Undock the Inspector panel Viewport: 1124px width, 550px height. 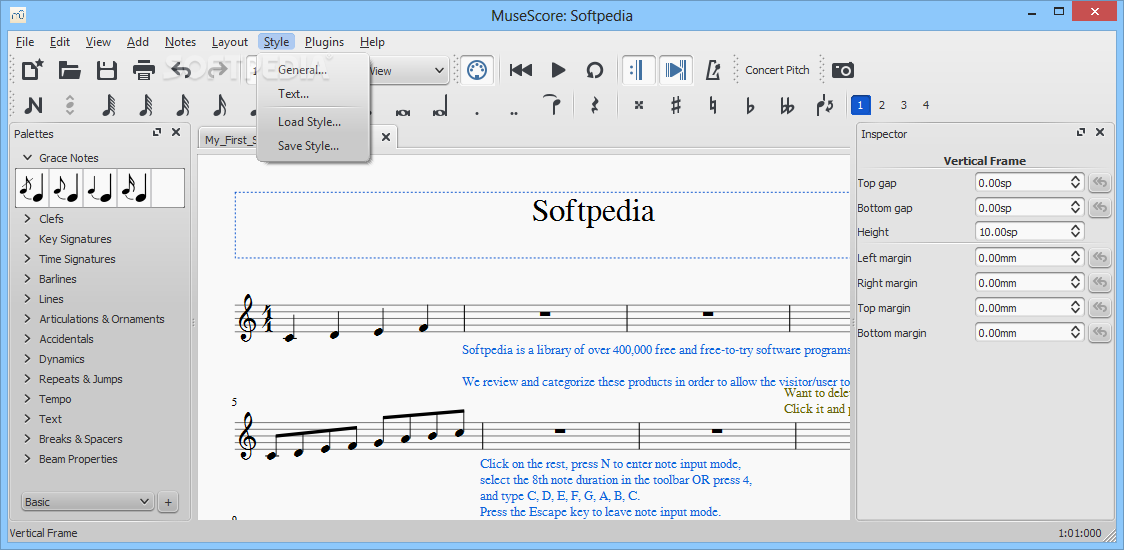point(1081,133)
